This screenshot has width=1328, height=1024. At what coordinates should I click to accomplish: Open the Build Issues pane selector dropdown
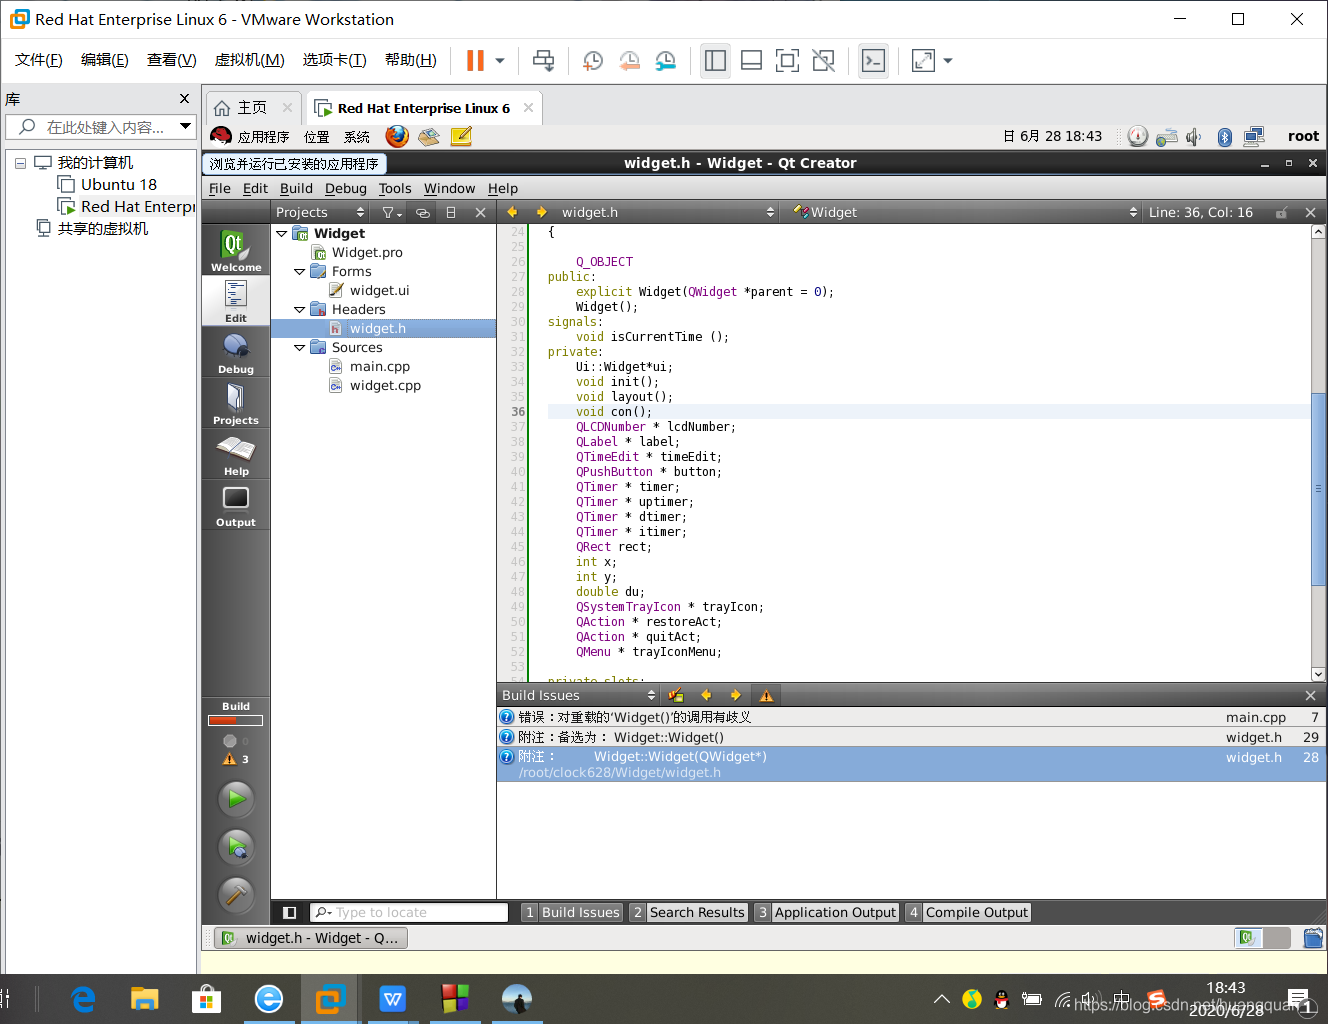(x=578, y=695)
